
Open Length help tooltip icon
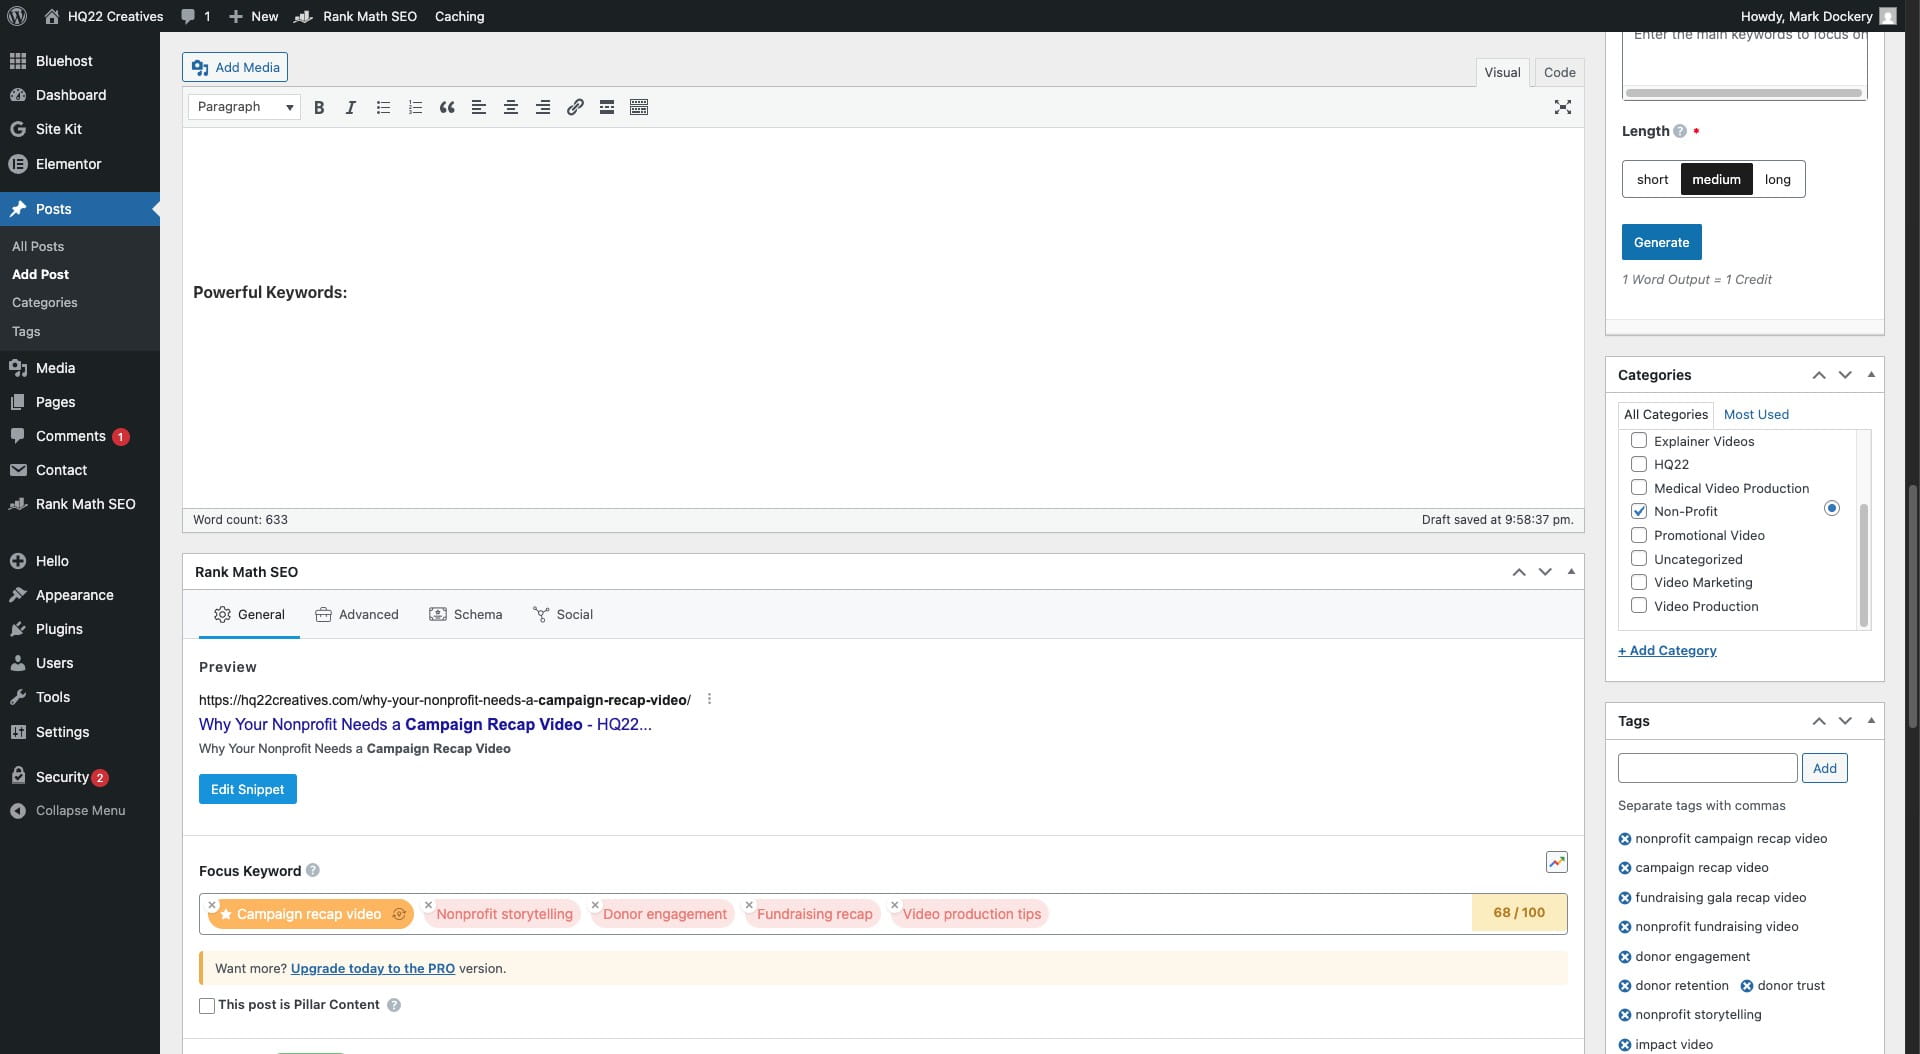(x=1680, y=131)
